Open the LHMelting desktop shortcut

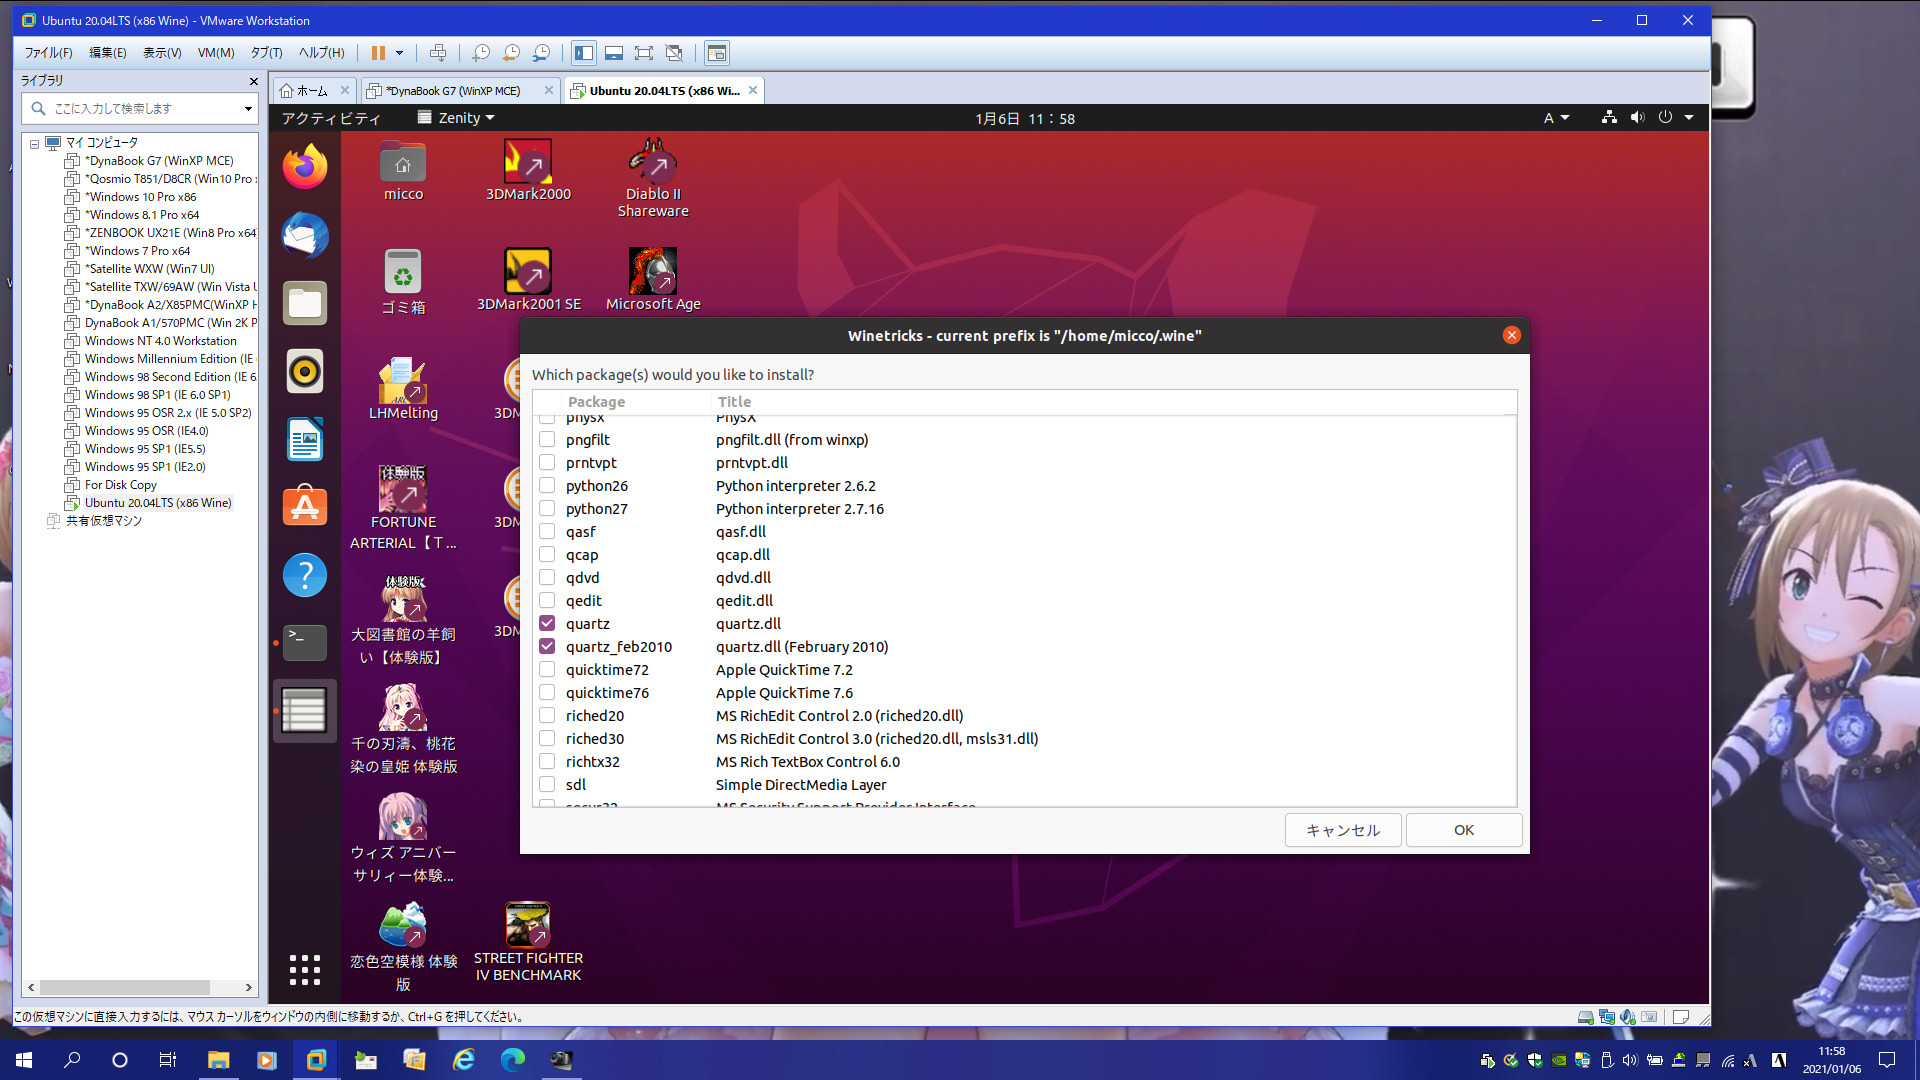tap(403, 389)
